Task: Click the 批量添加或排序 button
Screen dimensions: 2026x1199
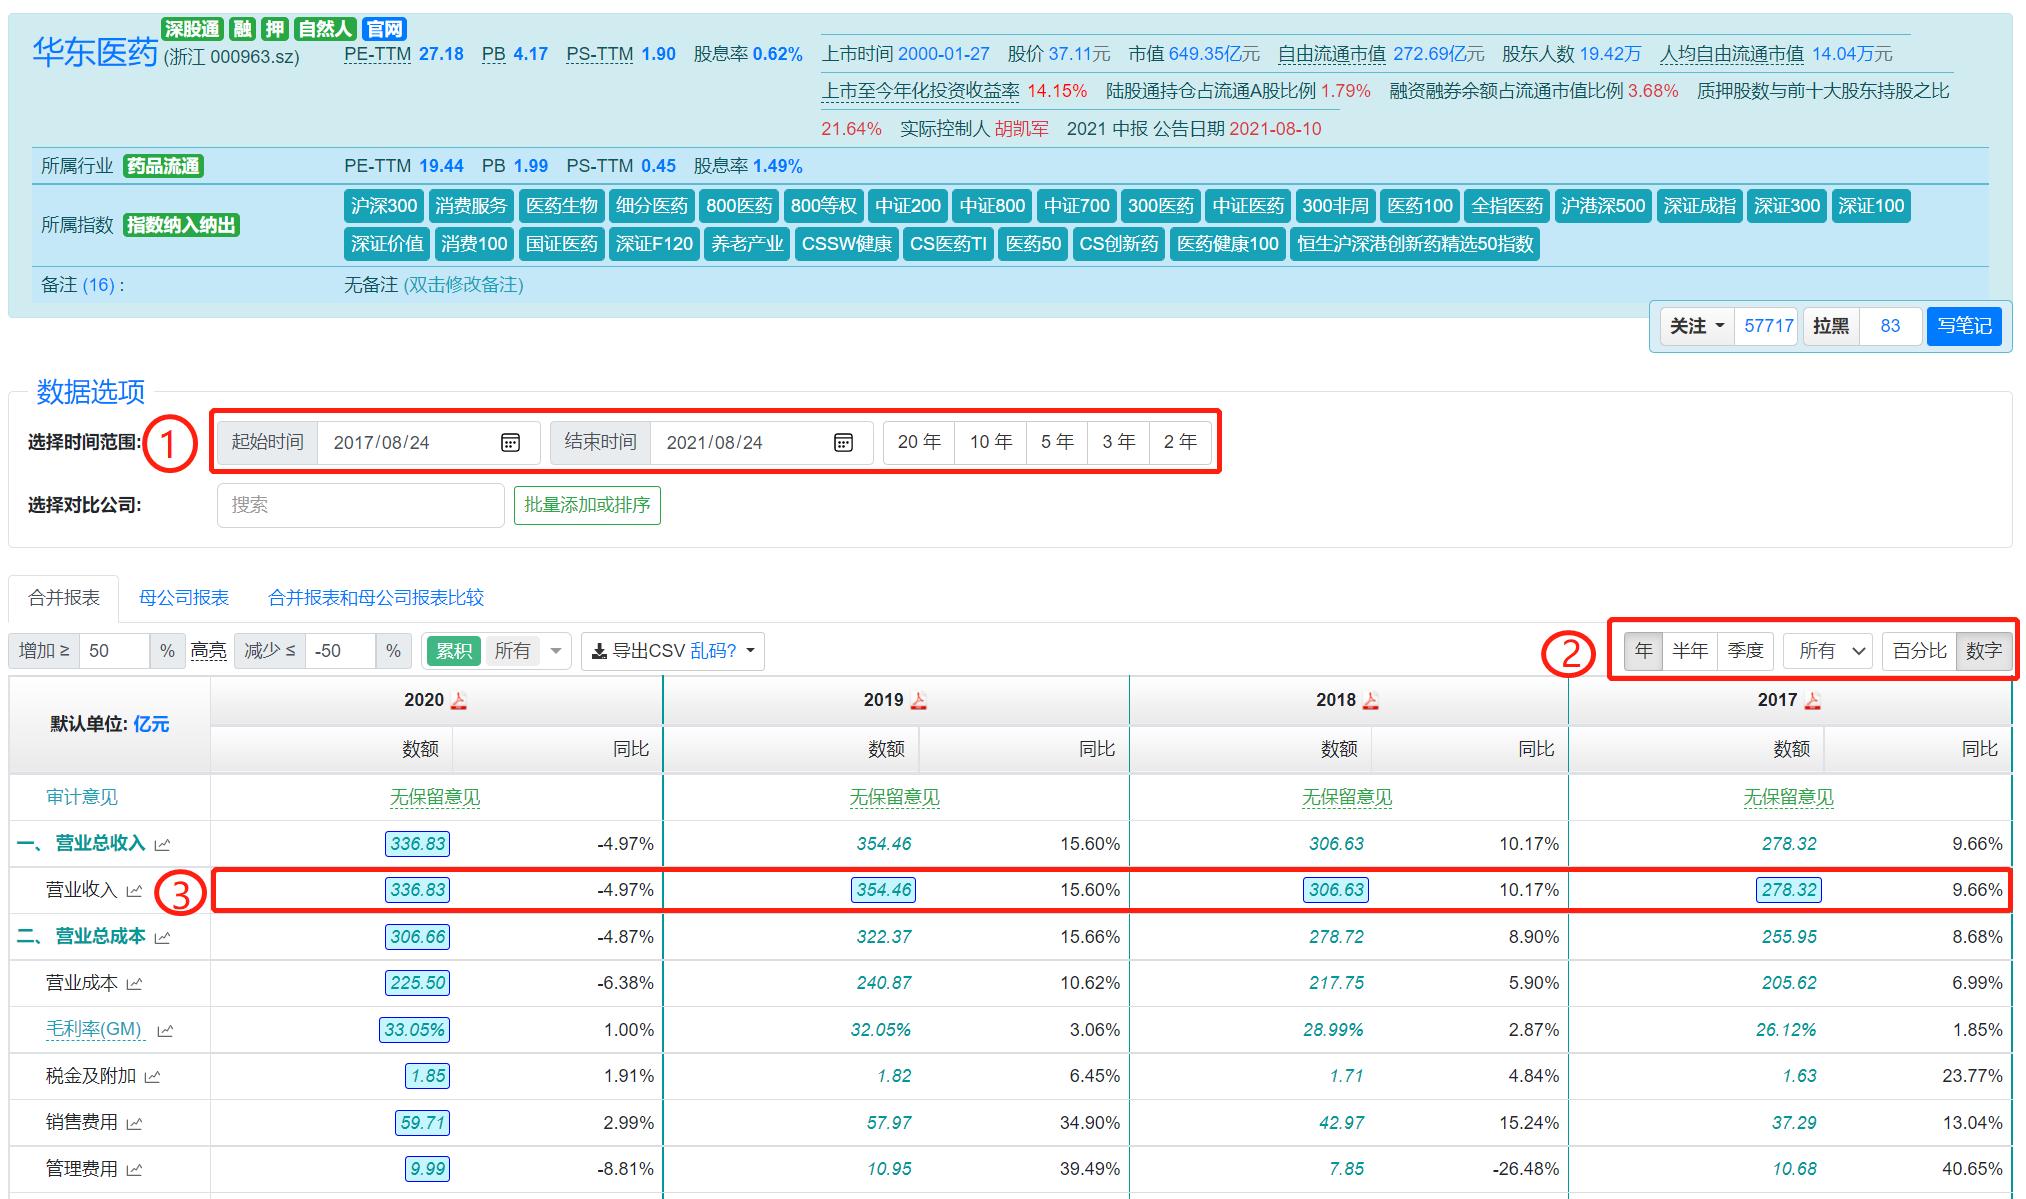Action: [x=587, y=505]
